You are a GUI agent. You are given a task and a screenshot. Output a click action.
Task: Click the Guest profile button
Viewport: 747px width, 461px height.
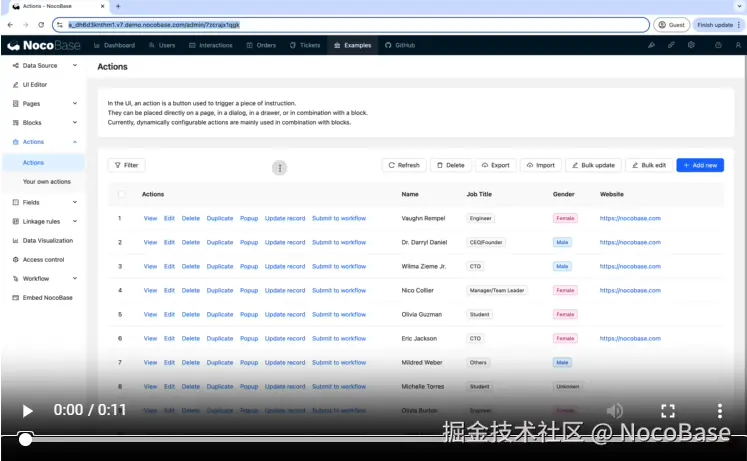[671, 25]
